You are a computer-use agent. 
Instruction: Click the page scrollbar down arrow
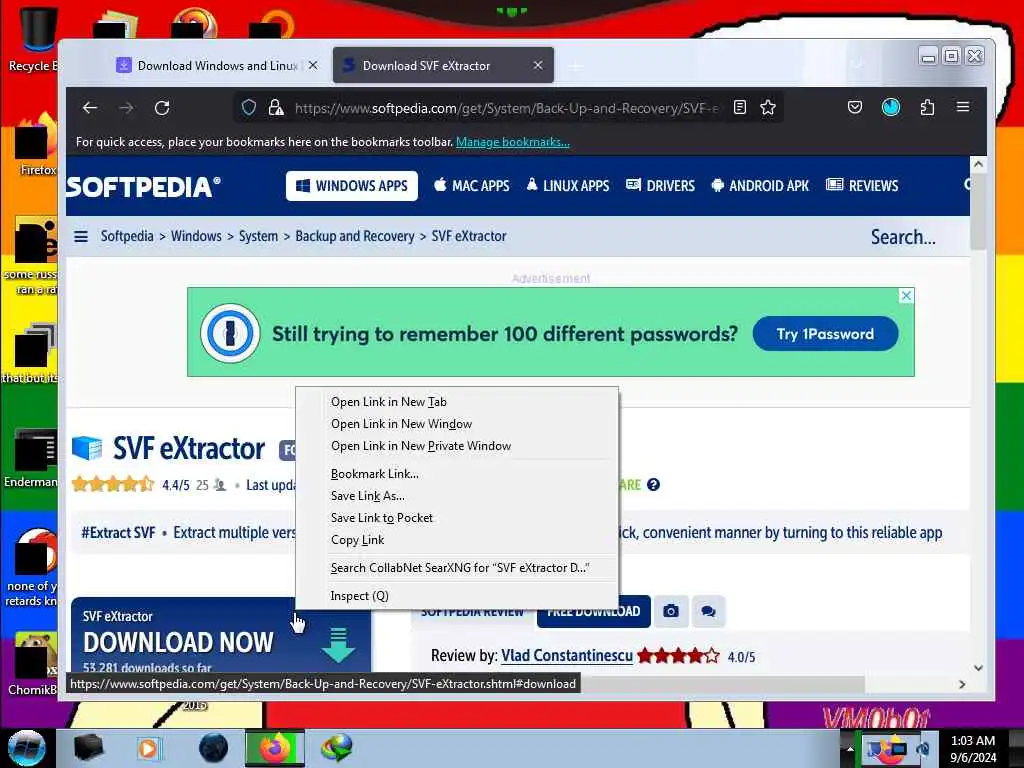pos(978,667)
